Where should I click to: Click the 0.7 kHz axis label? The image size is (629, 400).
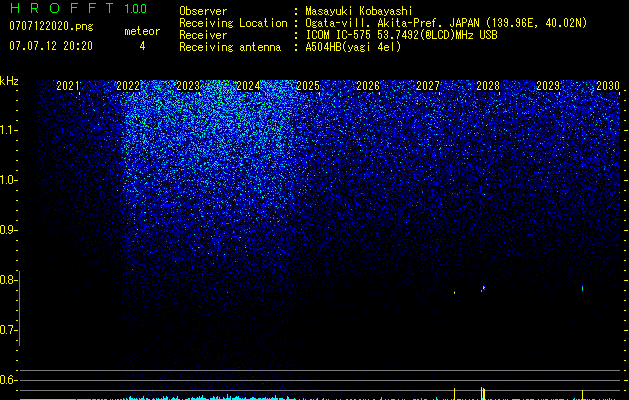click(8, 330)
